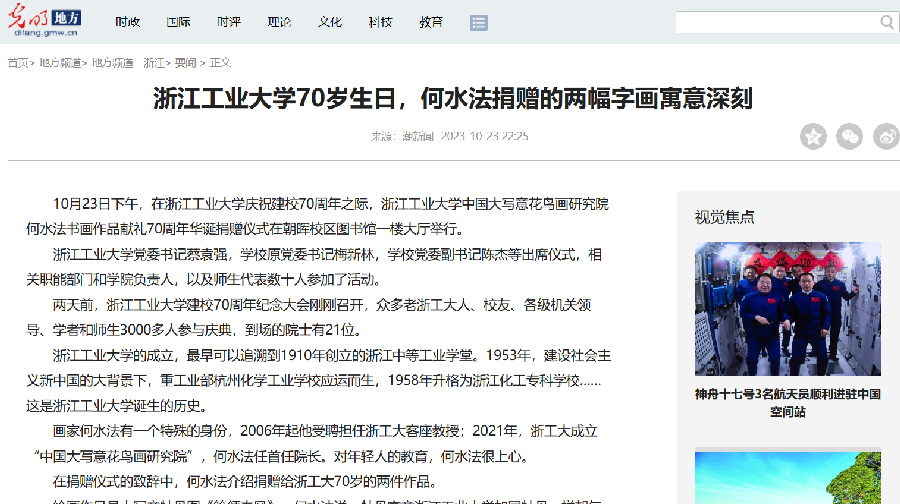Image resolution: width=900 pixels, height=504 pixels.
Task: Click the 潮新闻 article source link
Action: (416, 136)
